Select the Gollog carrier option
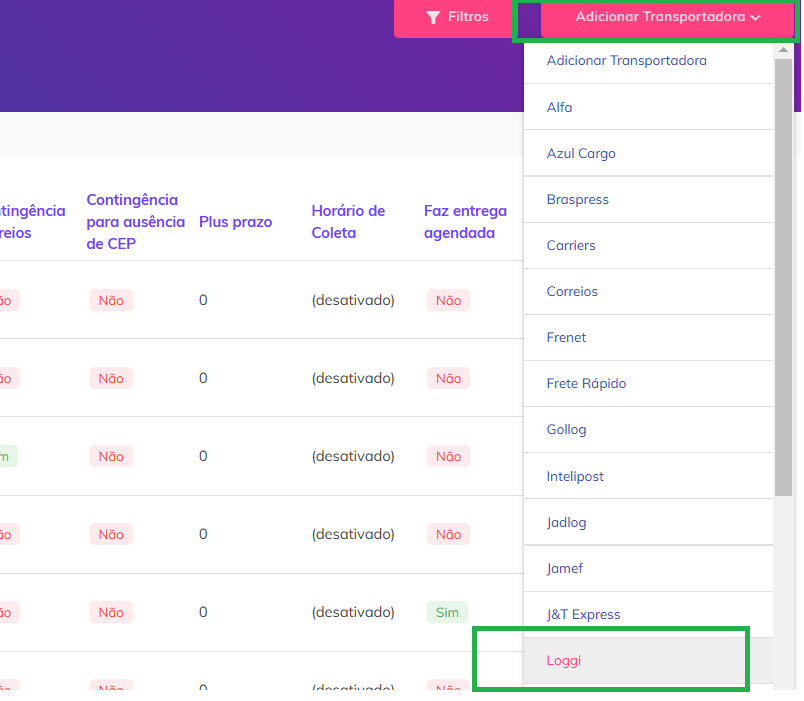 coord(648,430)
